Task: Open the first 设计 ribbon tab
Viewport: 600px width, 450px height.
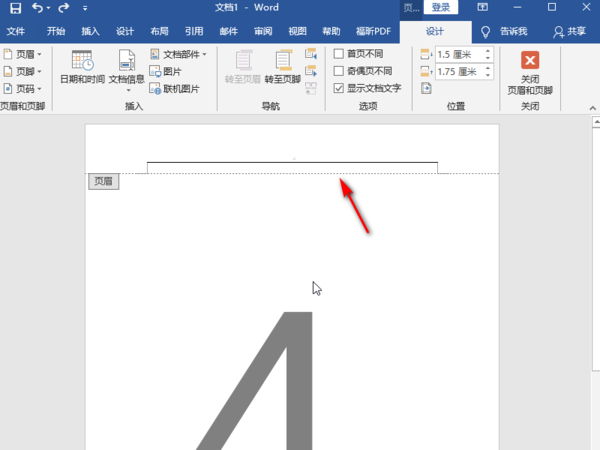Action: pos(125,31)
